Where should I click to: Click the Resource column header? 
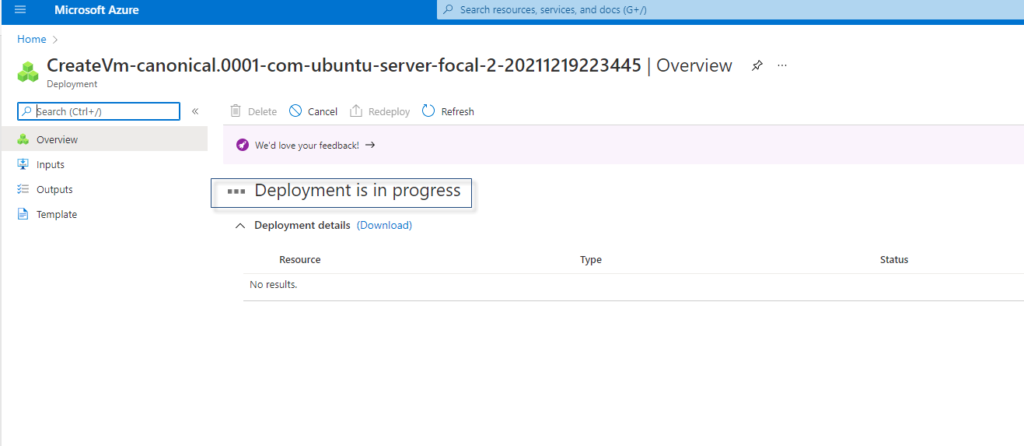300,260
